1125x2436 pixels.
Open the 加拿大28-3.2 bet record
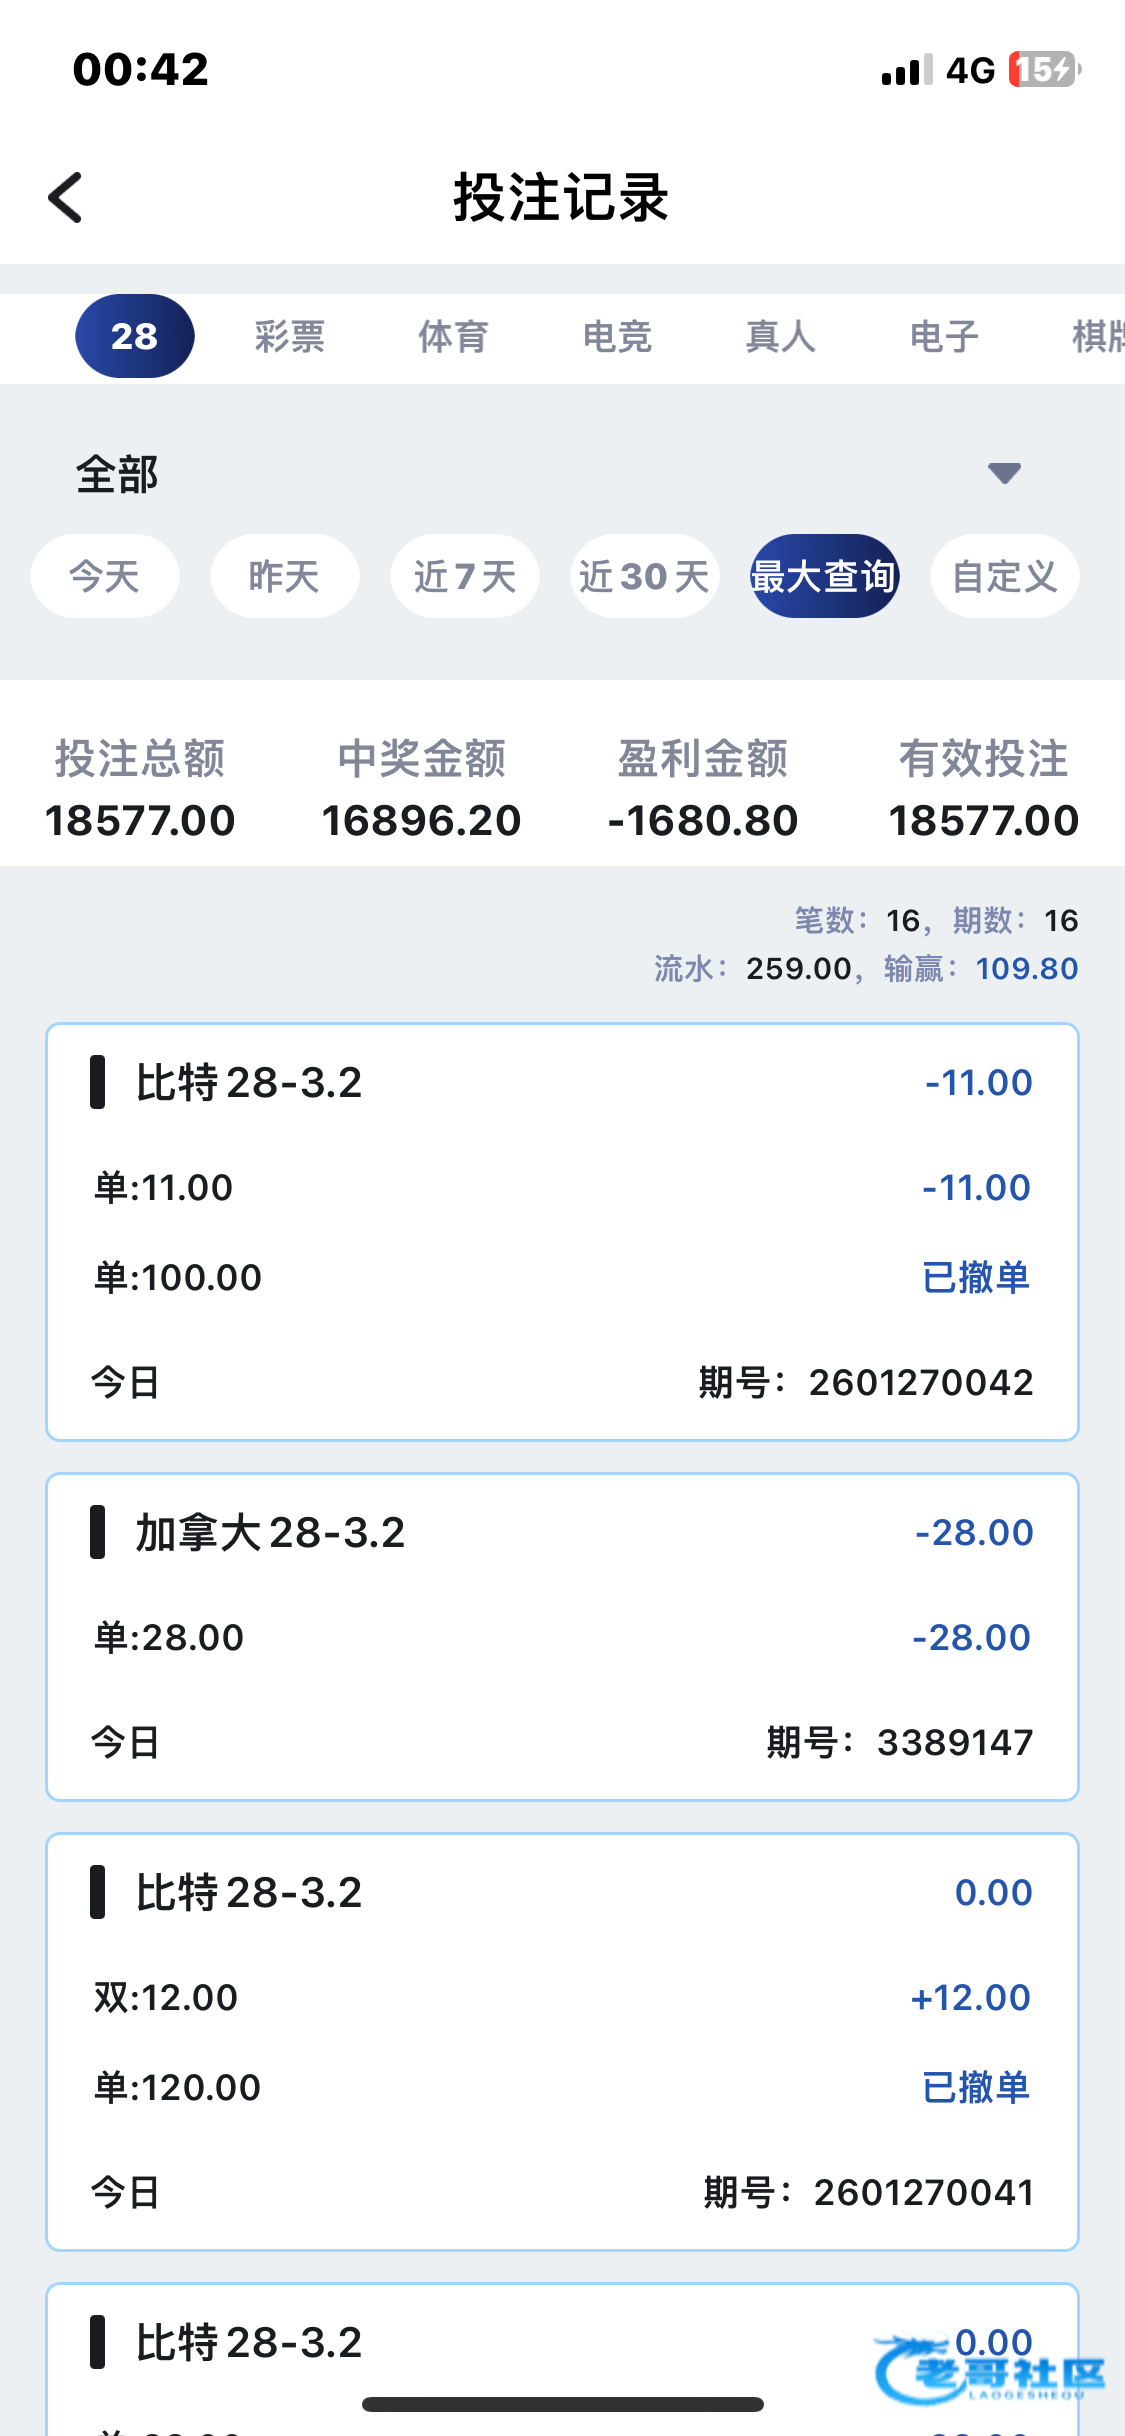[562, 1636]
